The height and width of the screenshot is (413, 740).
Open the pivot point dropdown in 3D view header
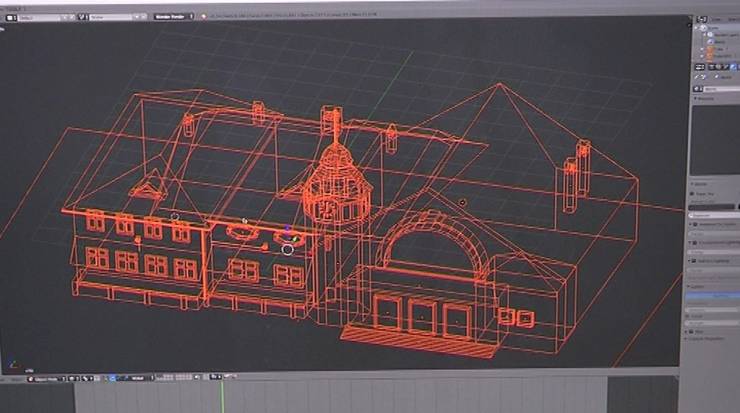88,379
